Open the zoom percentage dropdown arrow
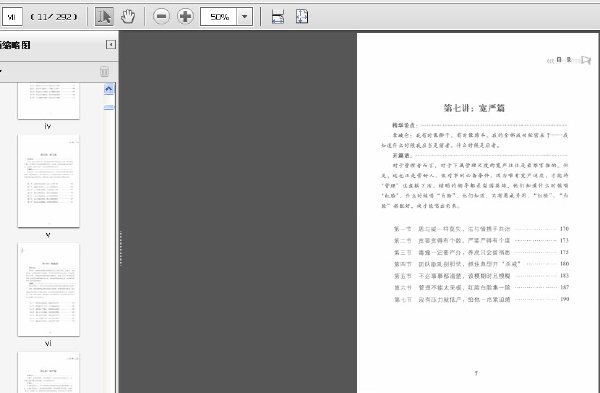Viewport: 600px width, 393px height. (x=245, y=17)
